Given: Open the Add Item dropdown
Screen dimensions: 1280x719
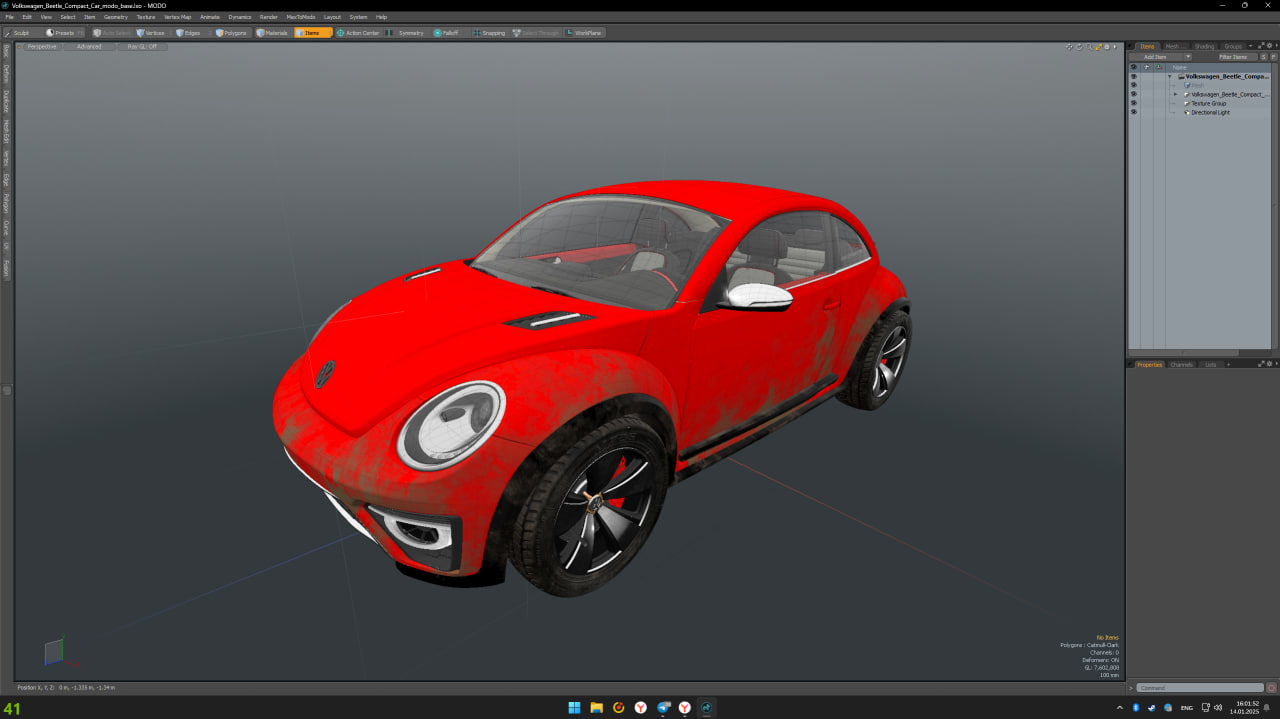Looking at the screenshot, I should pyautogui.click(x=1160, y=57).
